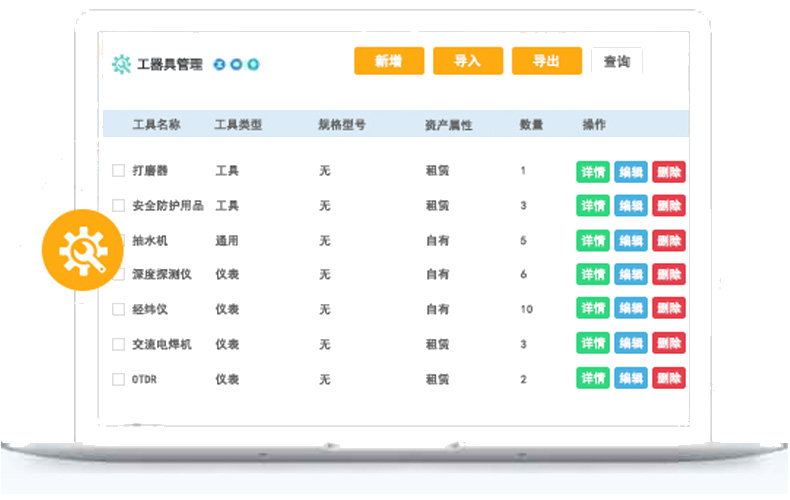Click the 工具 type cell in 安全防护用品 row
Viewport: 790px width, 500px height.
[227, 205]
